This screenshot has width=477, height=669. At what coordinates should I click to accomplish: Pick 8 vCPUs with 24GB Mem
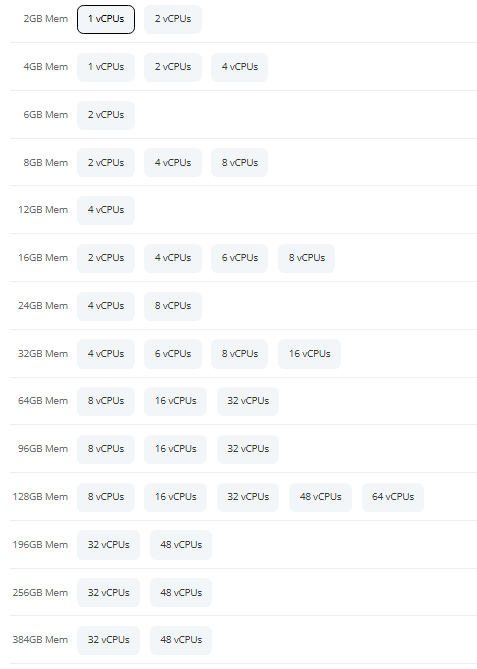pos(173,306)
